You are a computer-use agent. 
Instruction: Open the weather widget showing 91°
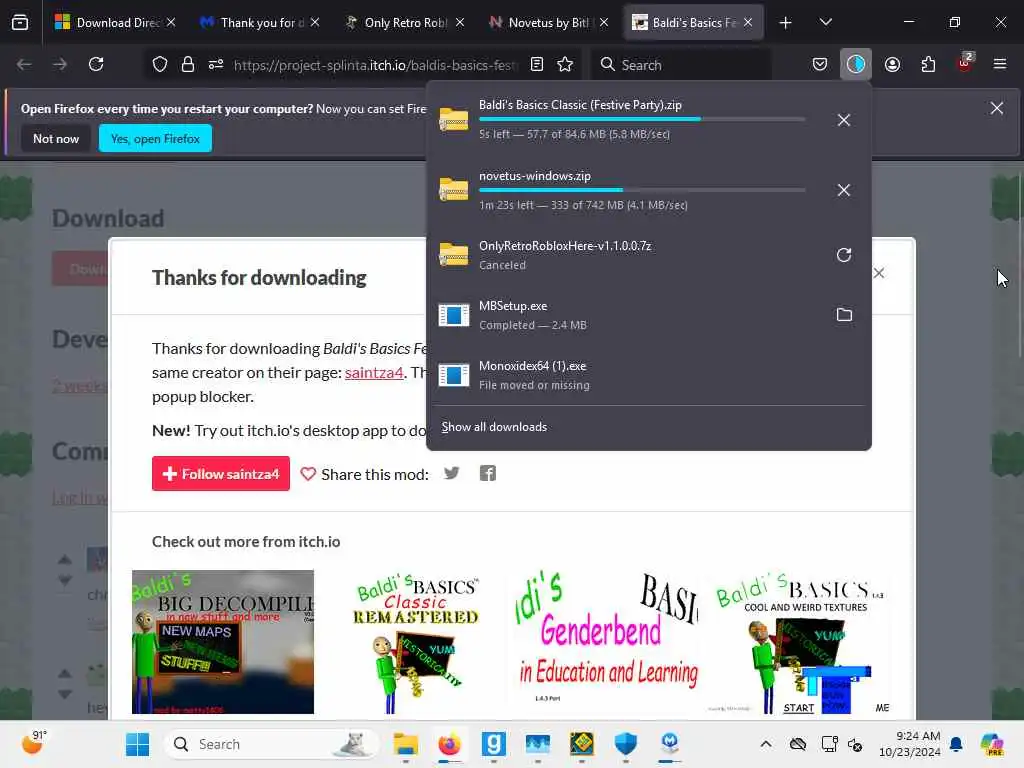(34, 743)
